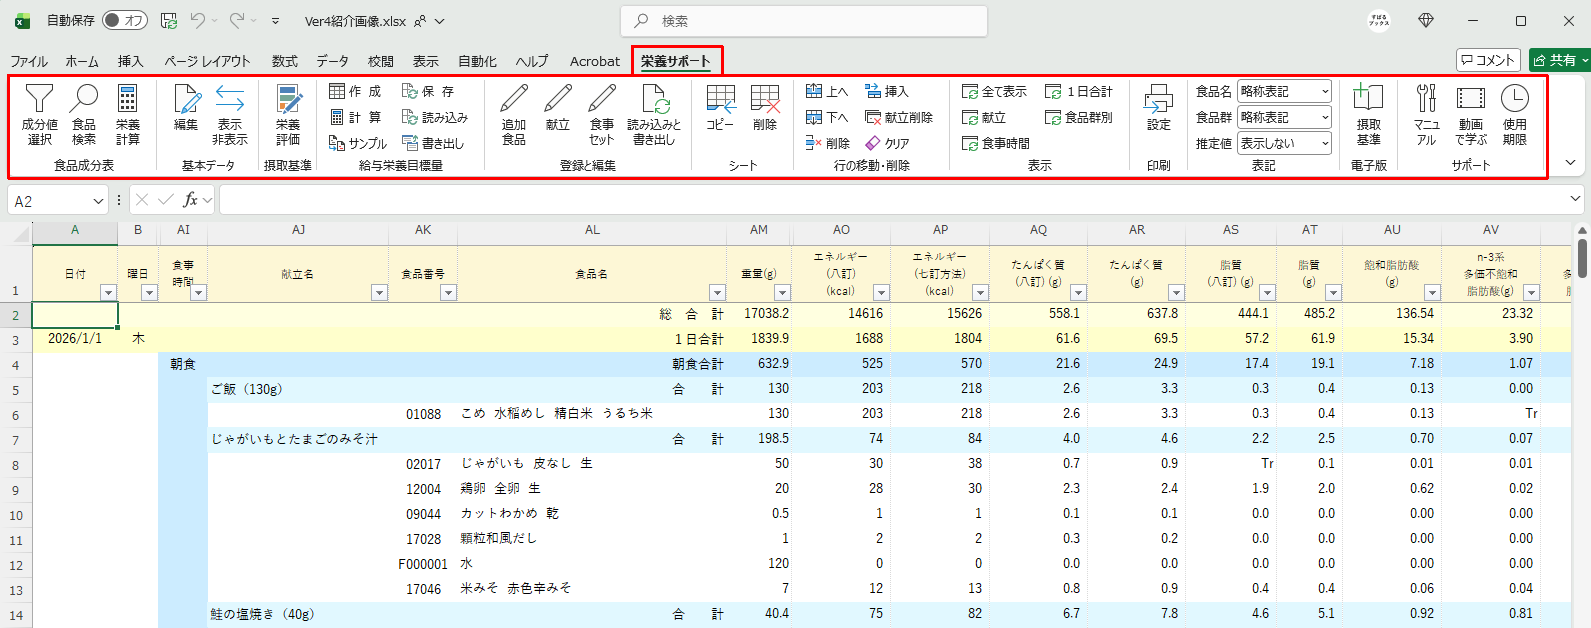Open 成分値選択 funnel filter tool
The height and width of the screenshot is (628, 1591).
(39, 114)
